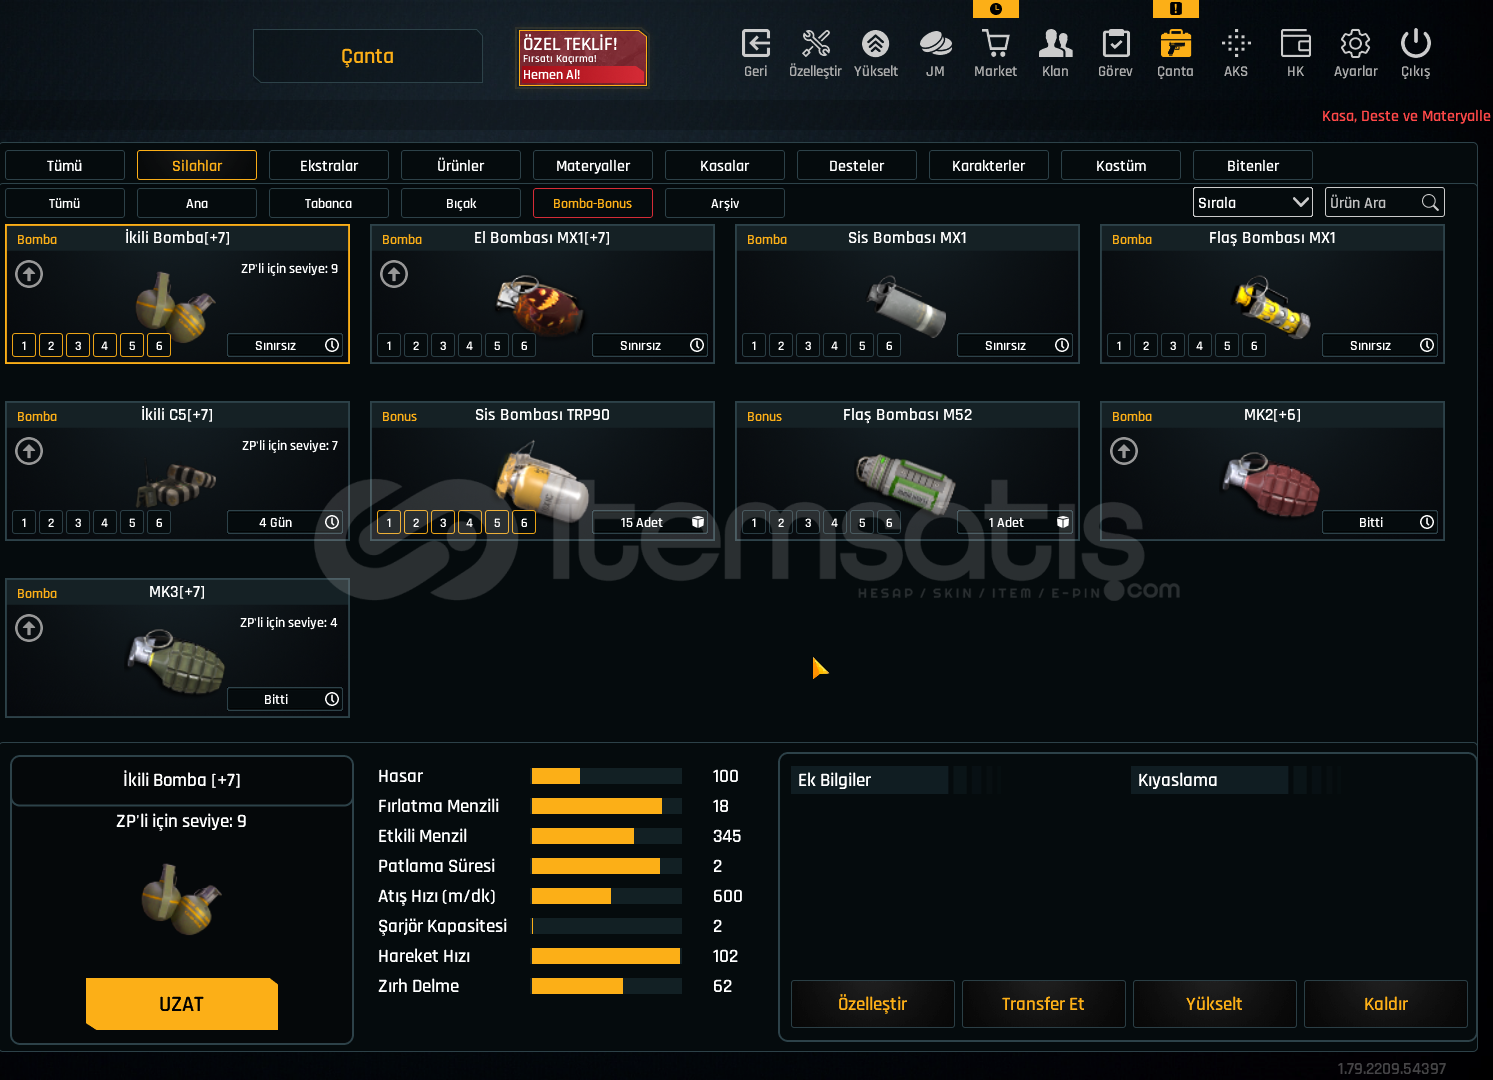Expand the Ek Bilgiler panel header

[x=868, y=780]
